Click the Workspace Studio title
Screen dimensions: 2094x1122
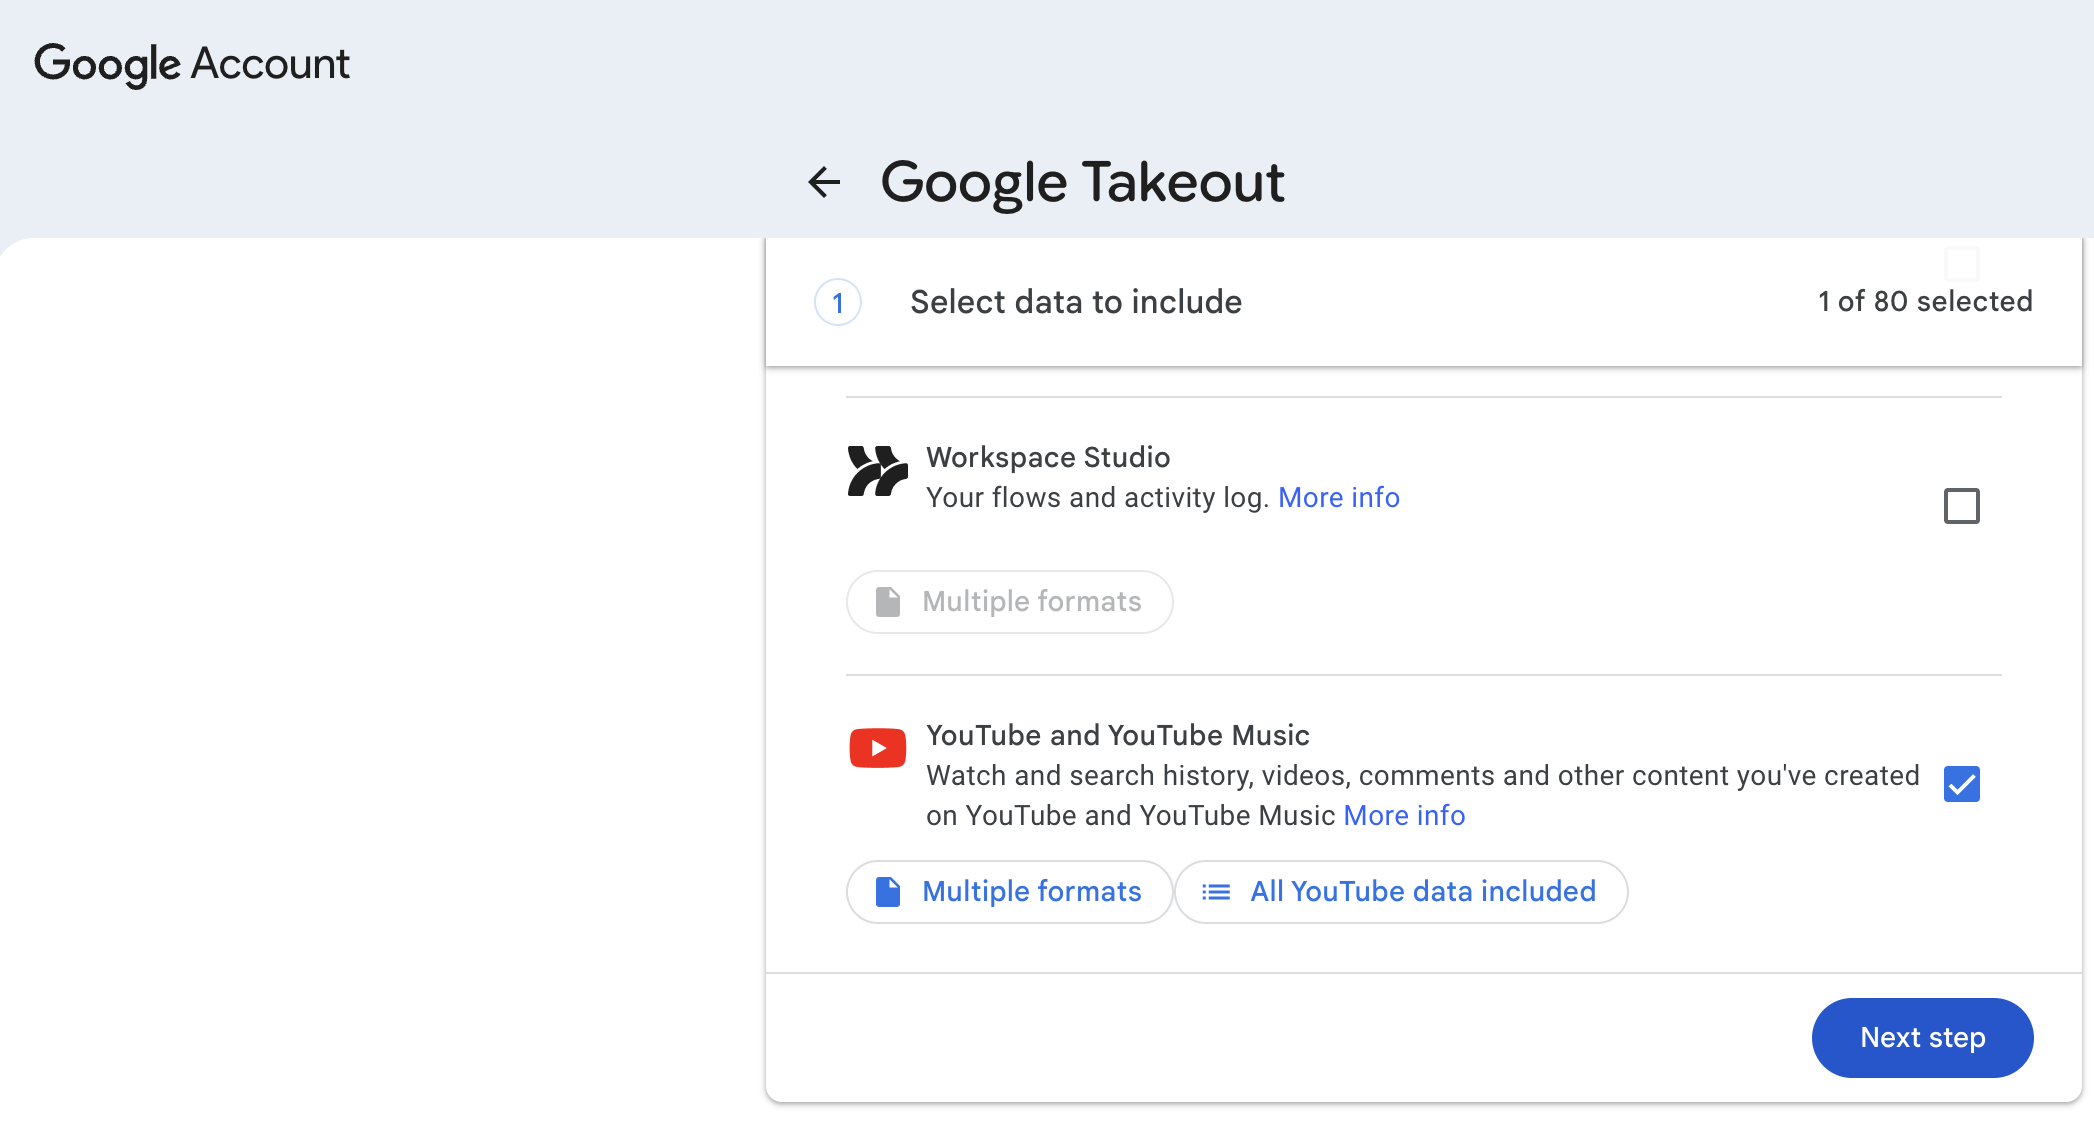tap(1048, 458)
